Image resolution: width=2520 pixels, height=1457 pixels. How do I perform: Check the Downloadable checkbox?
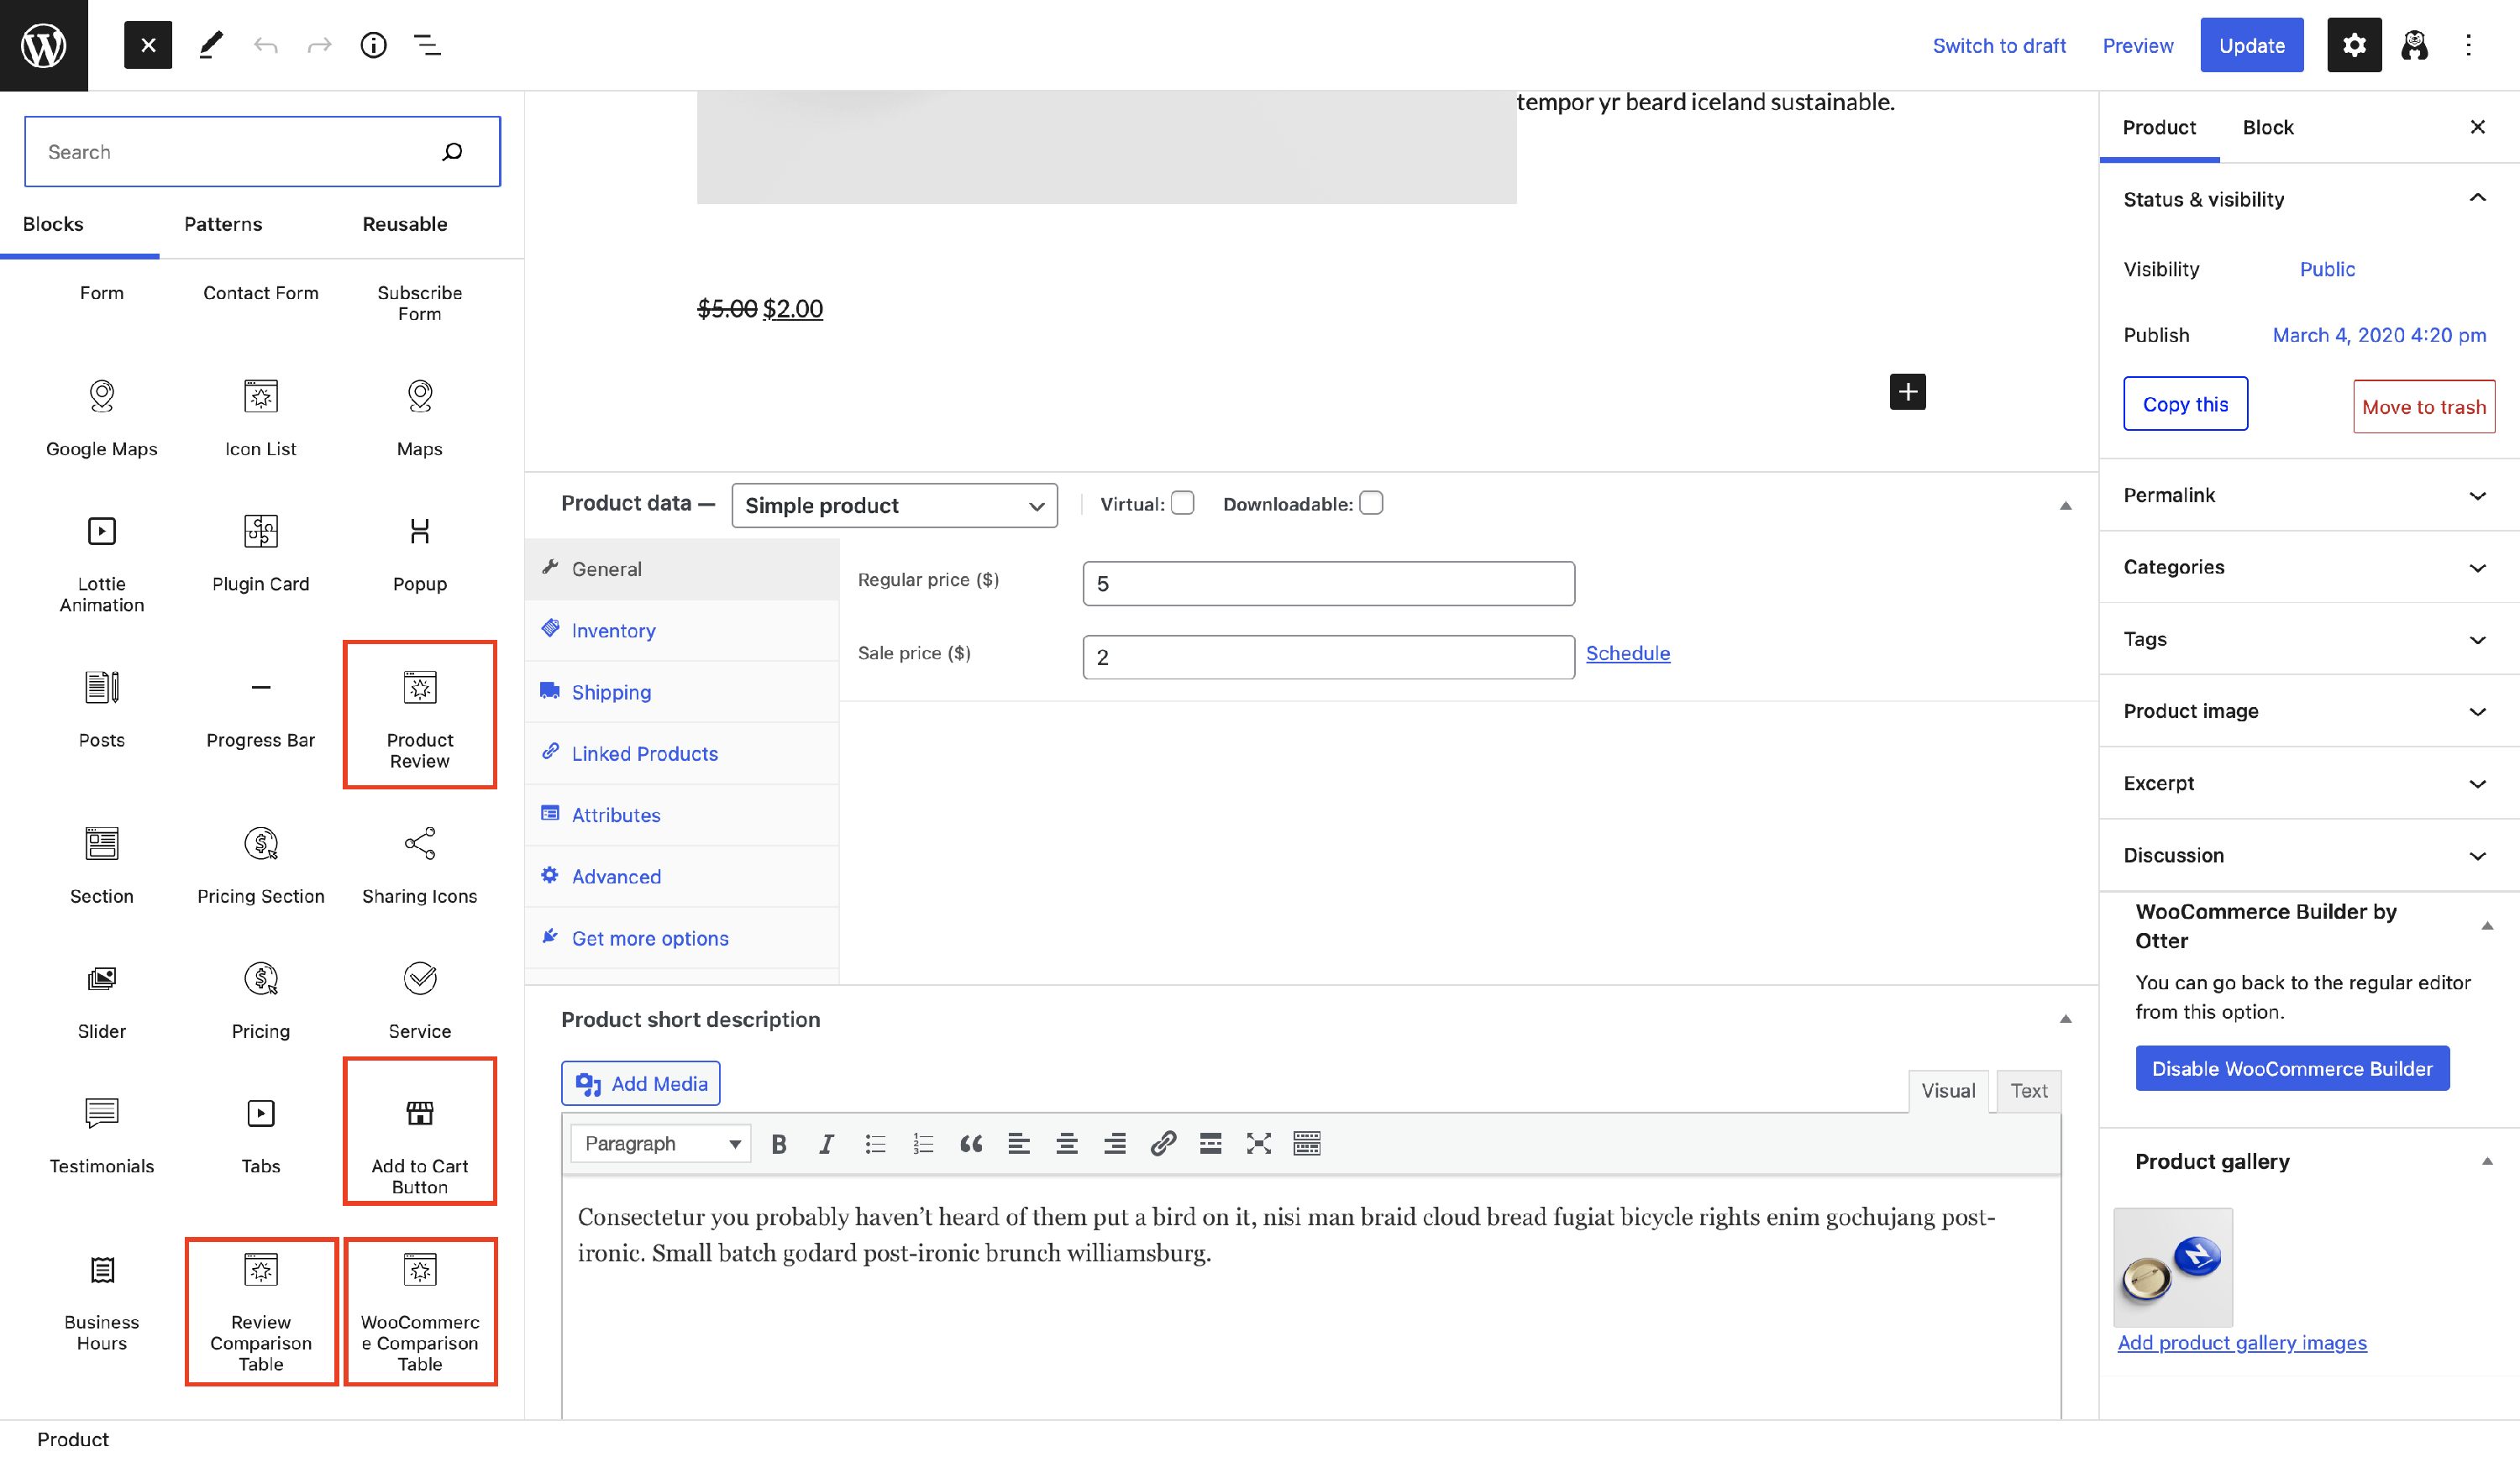tap(1371, 503)
